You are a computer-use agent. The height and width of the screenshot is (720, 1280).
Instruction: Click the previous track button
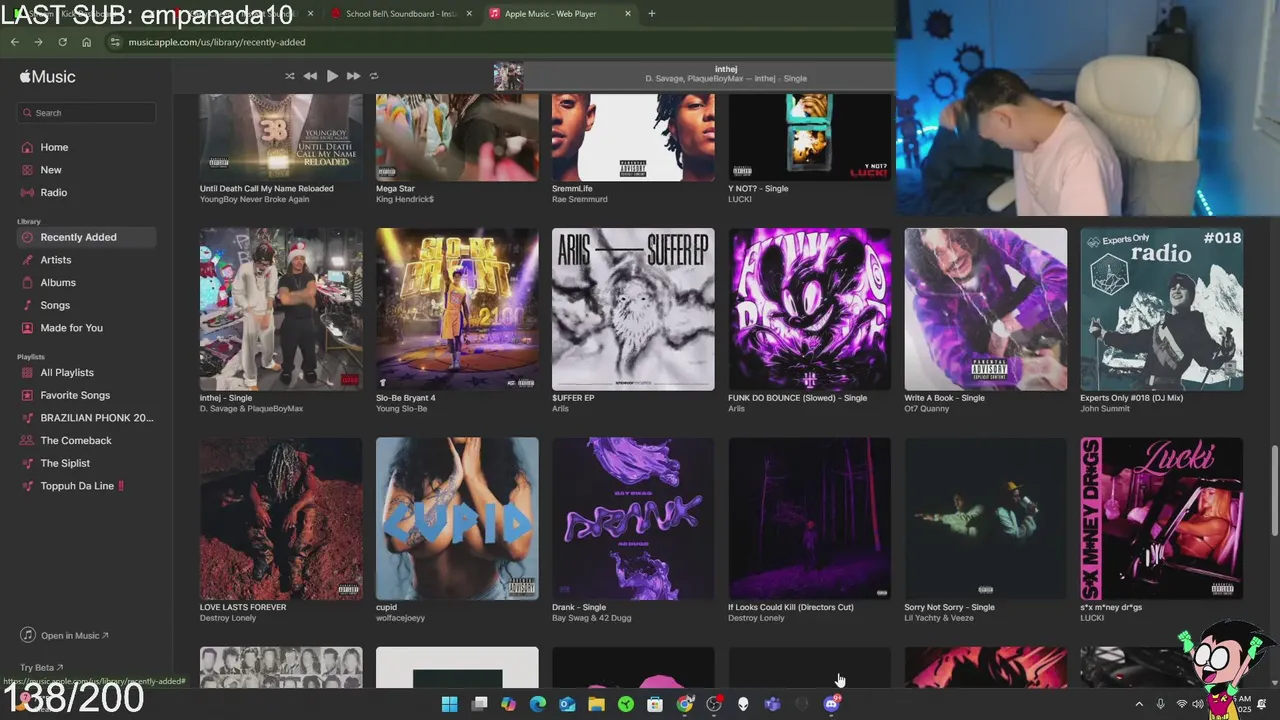[x=310, y=76]
